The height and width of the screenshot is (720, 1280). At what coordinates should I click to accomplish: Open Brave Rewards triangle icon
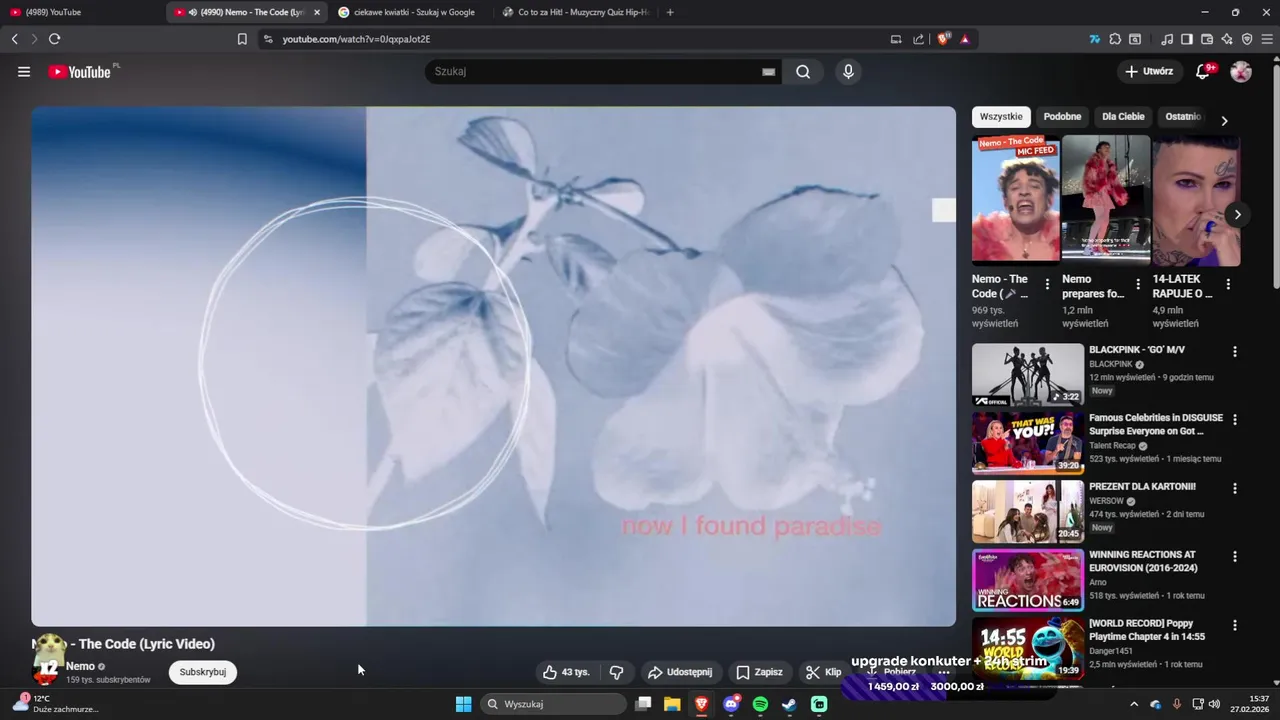[x=965, y=39]
